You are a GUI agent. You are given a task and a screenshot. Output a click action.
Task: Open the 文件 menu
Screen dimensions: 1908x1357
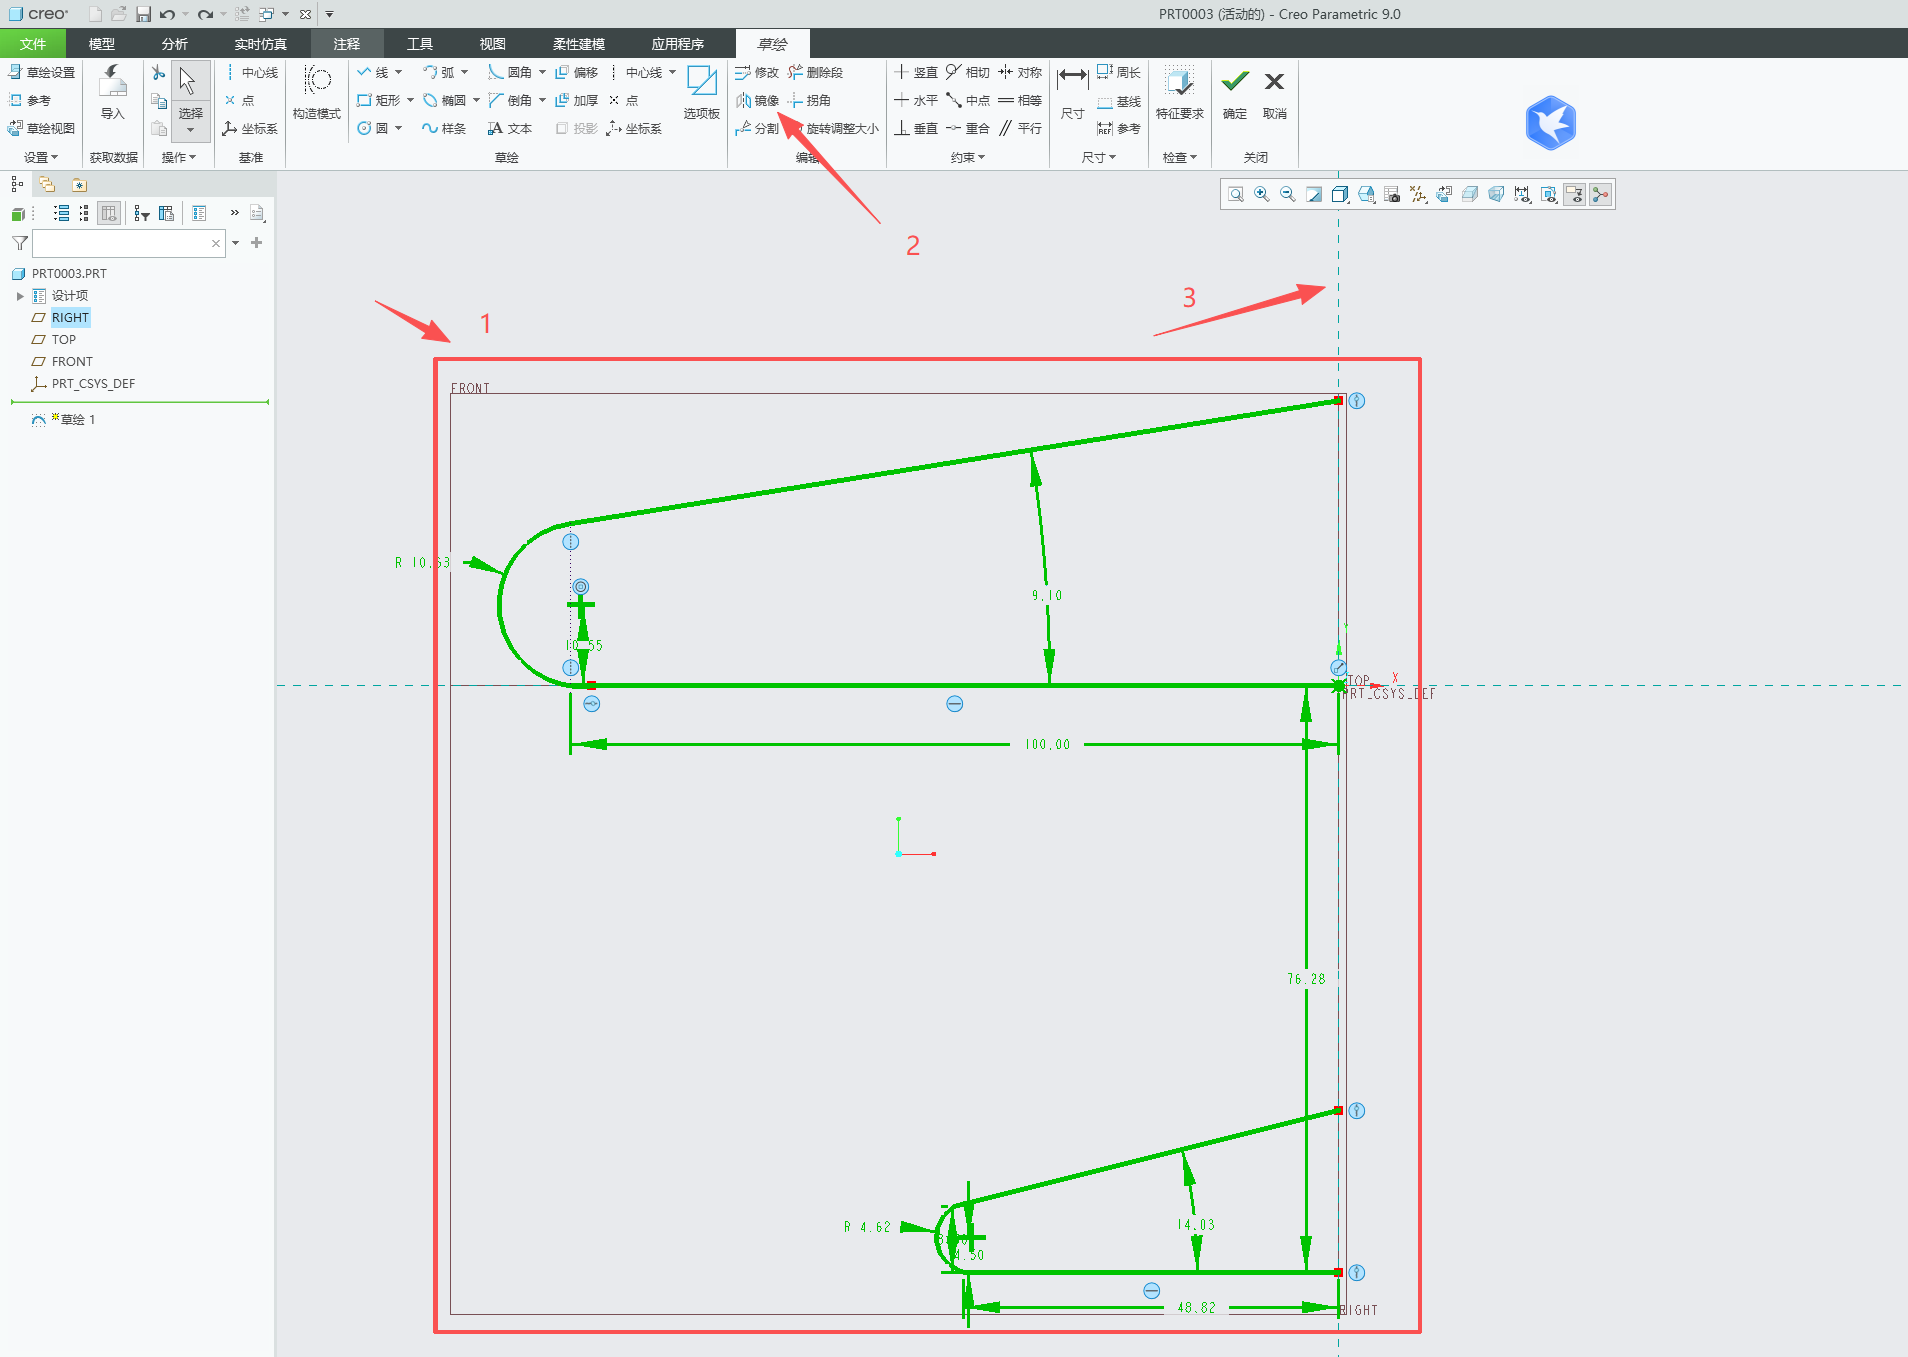coord(33,44)
